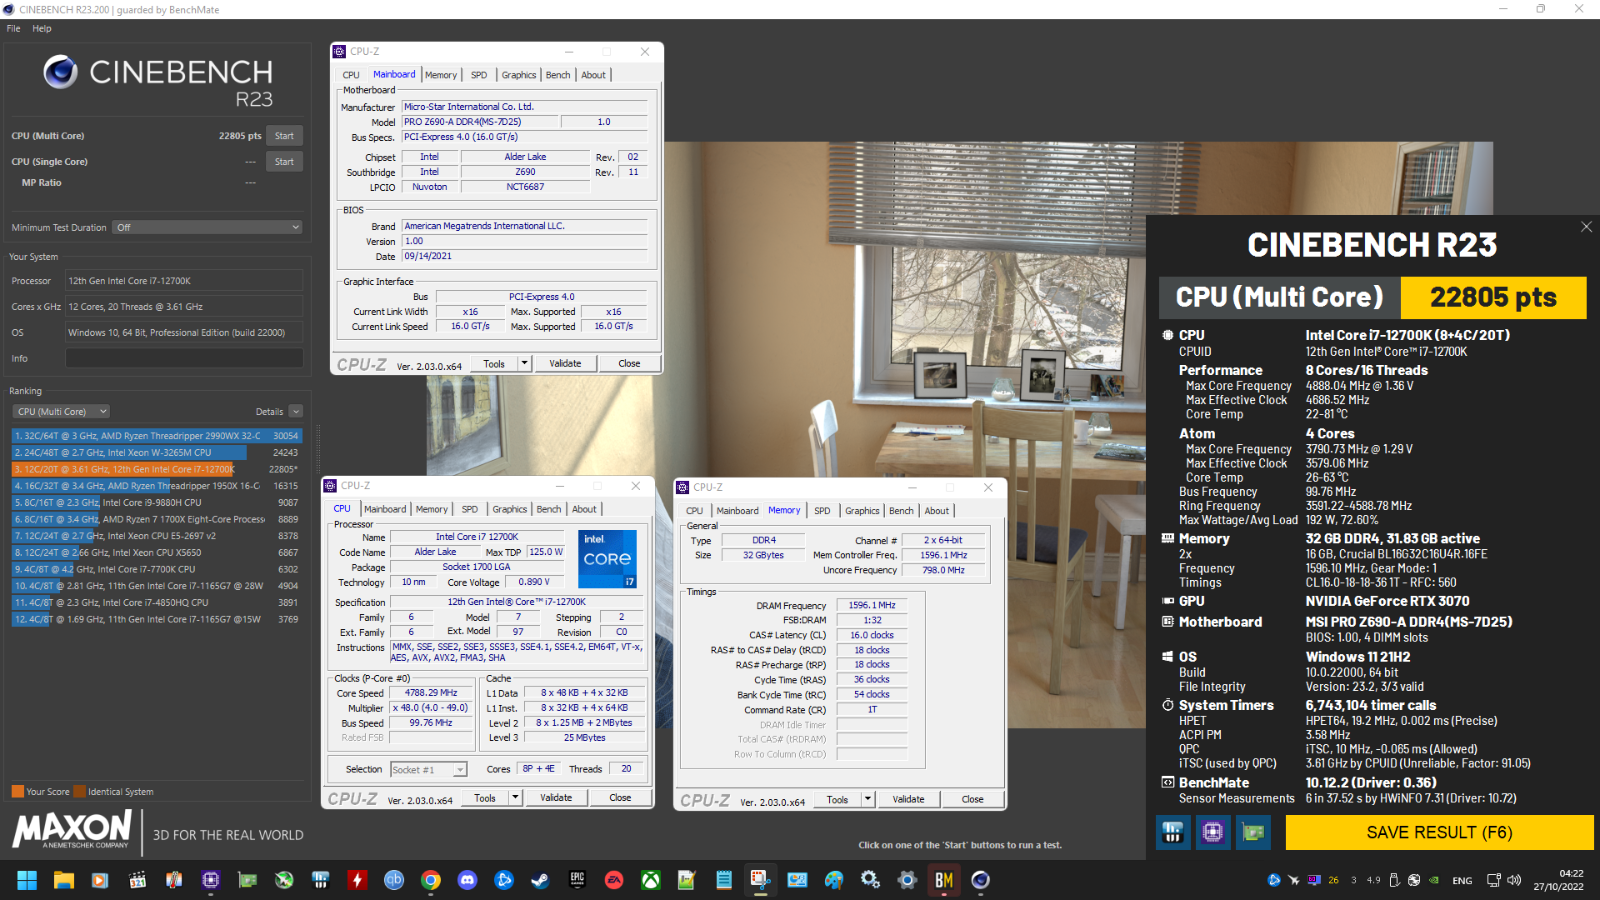Switch to CPU tab in Mainboard CPU-Z window

351,75
